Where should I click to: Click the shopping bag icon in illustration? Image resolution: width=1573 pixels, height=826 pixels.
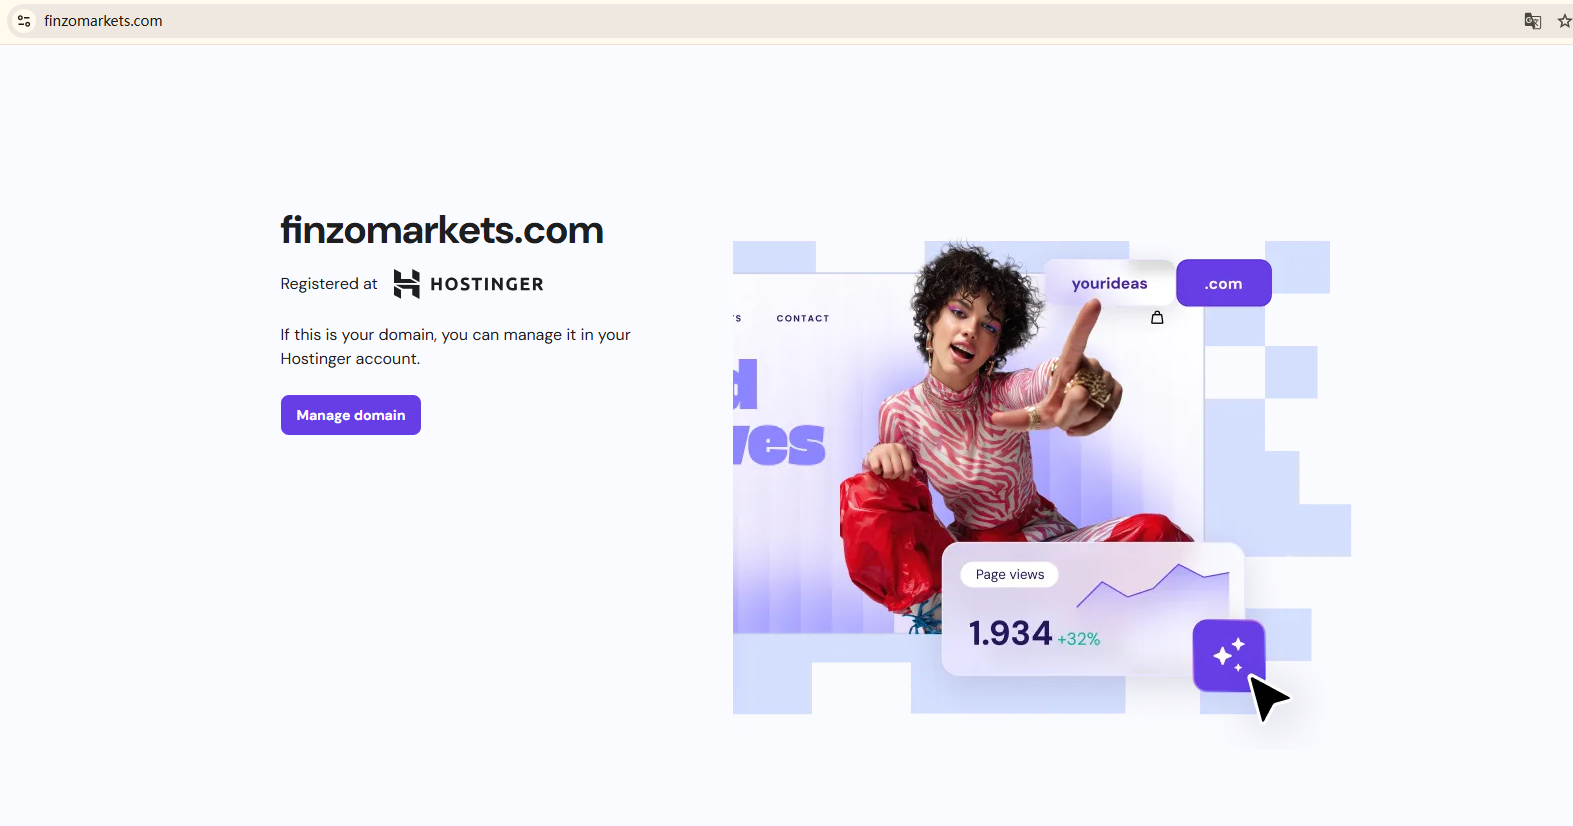(1157, 317)
